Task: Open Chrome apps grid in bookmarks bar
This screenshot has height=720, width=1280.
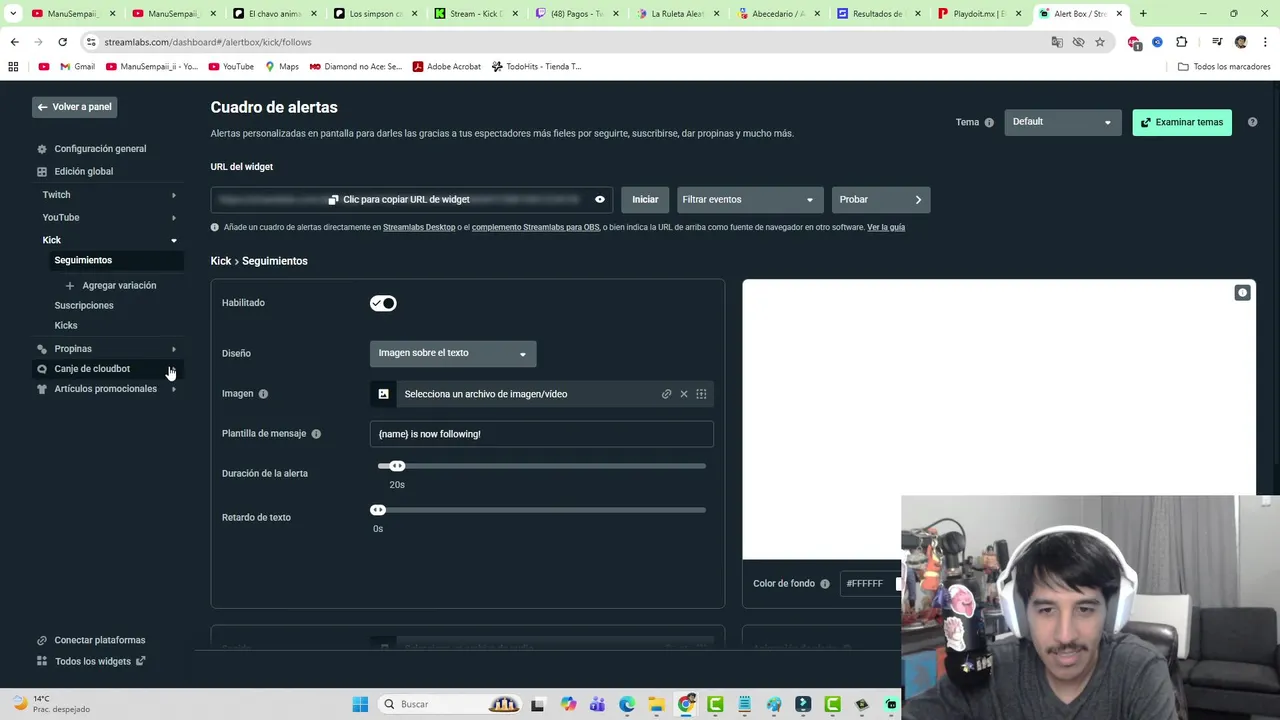Action: [13, 67]
